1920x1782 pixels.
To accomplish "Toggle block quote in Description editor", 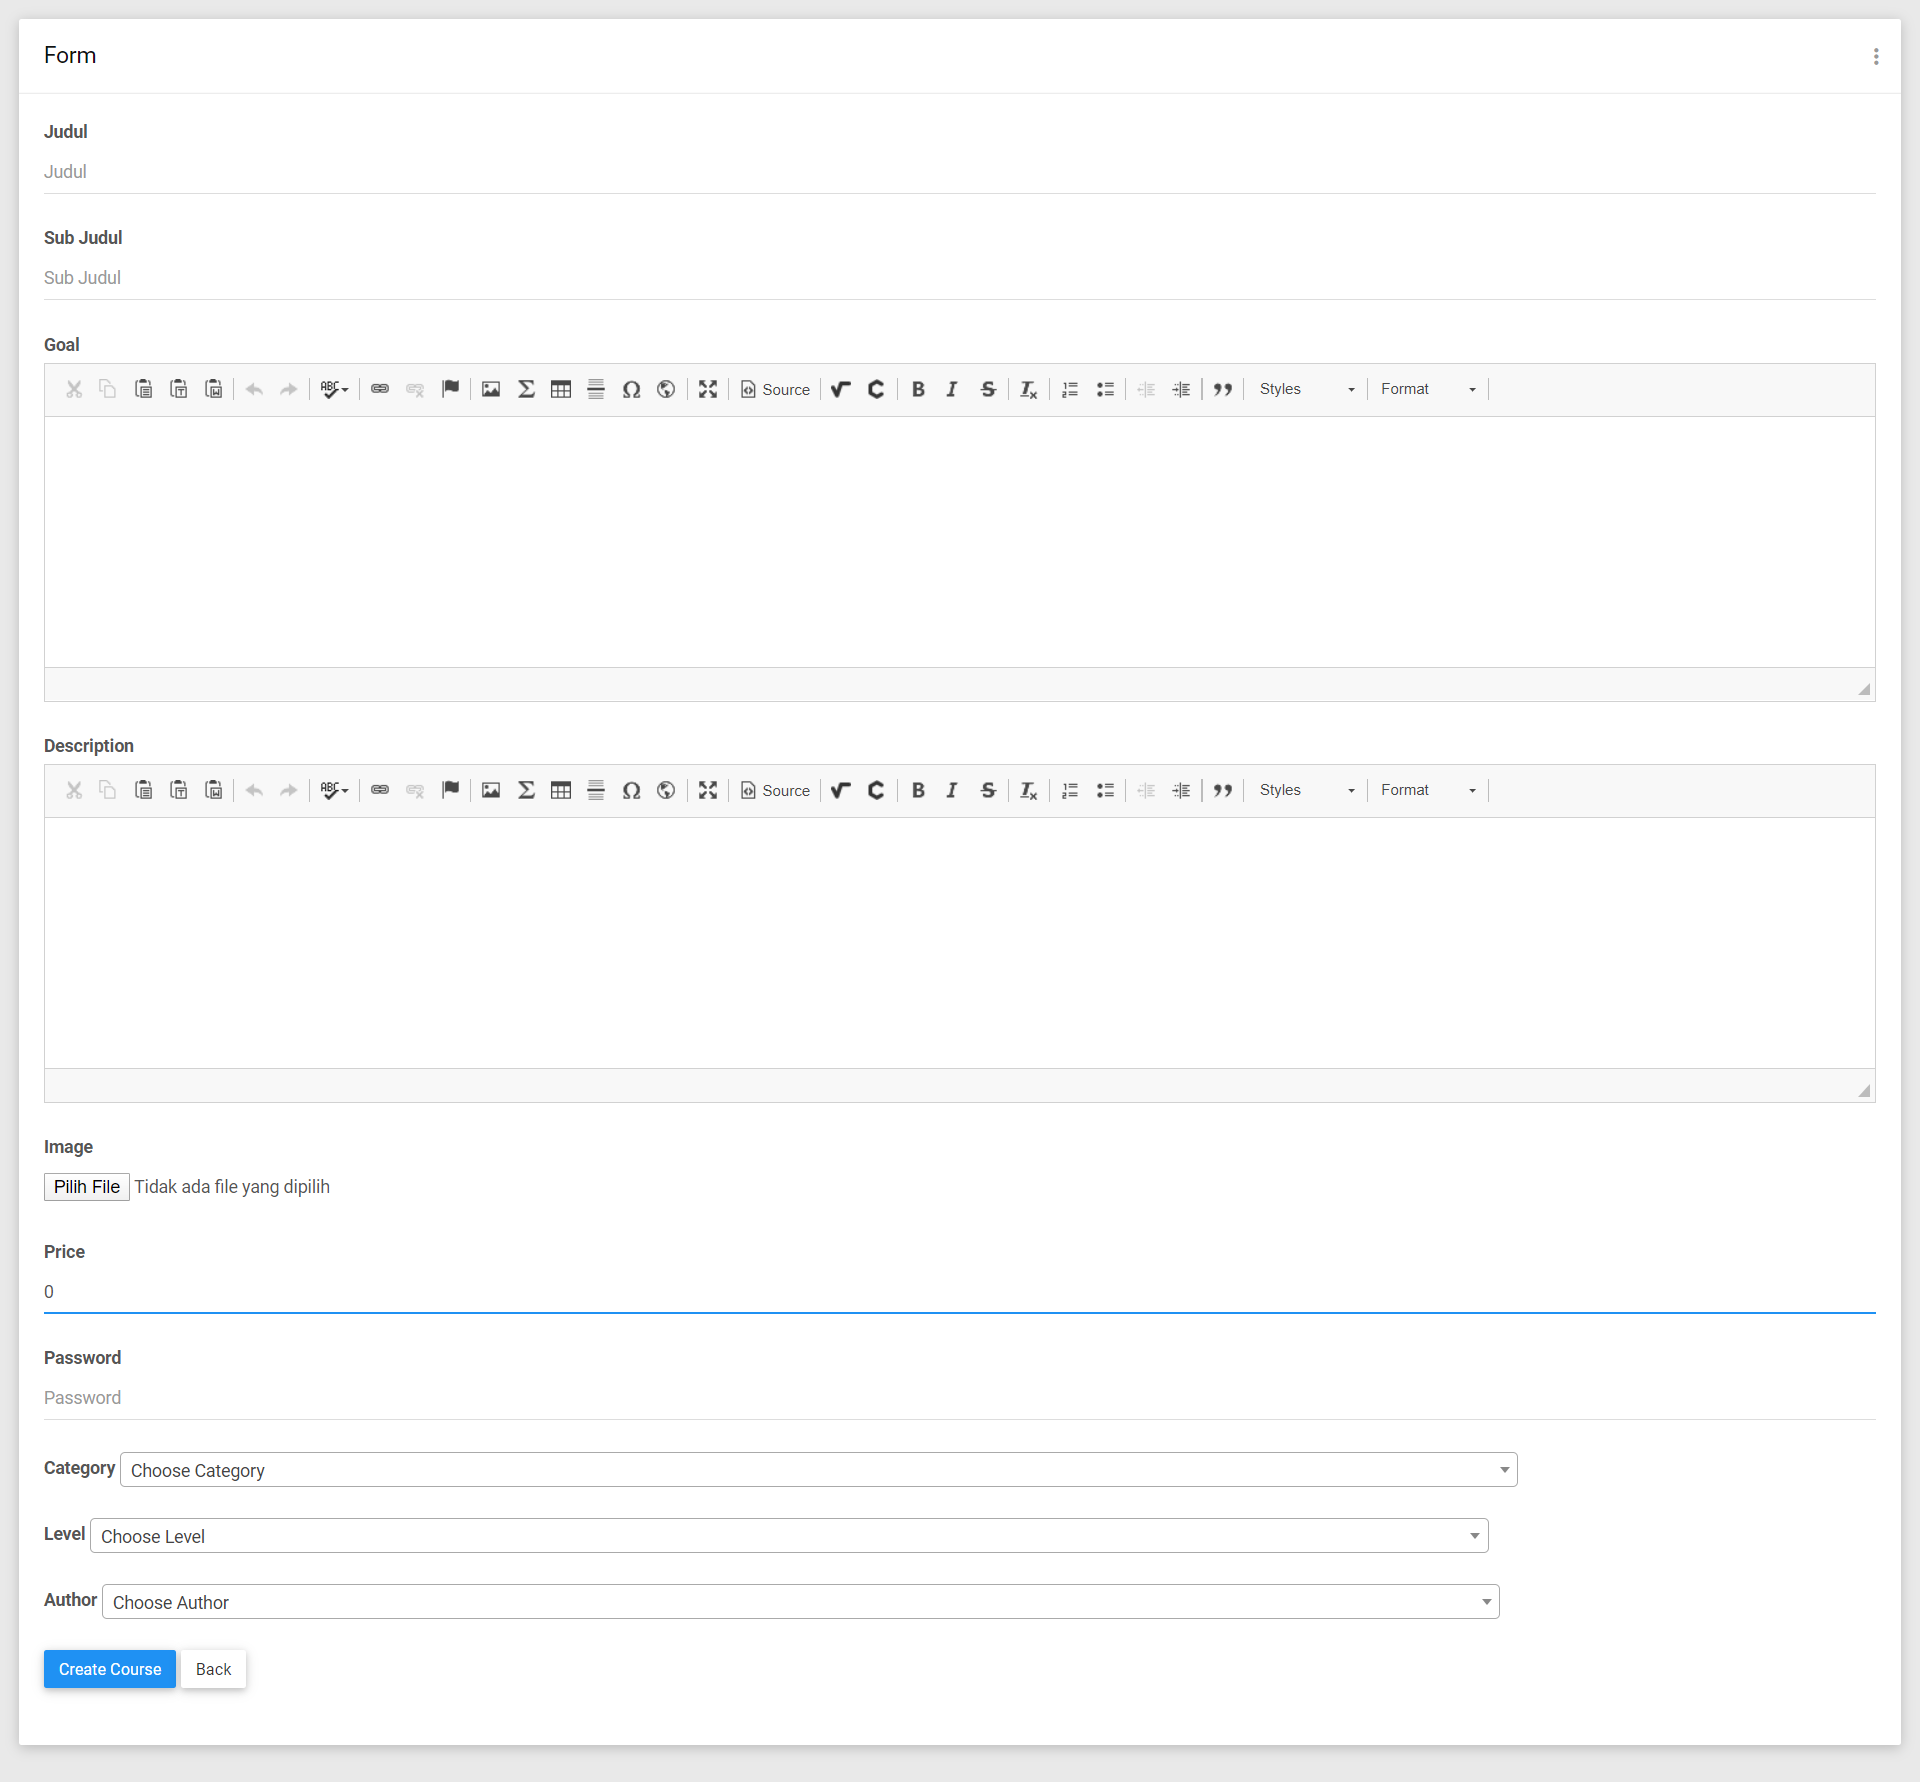I will pyautogui.click(x=1223, y=790).
